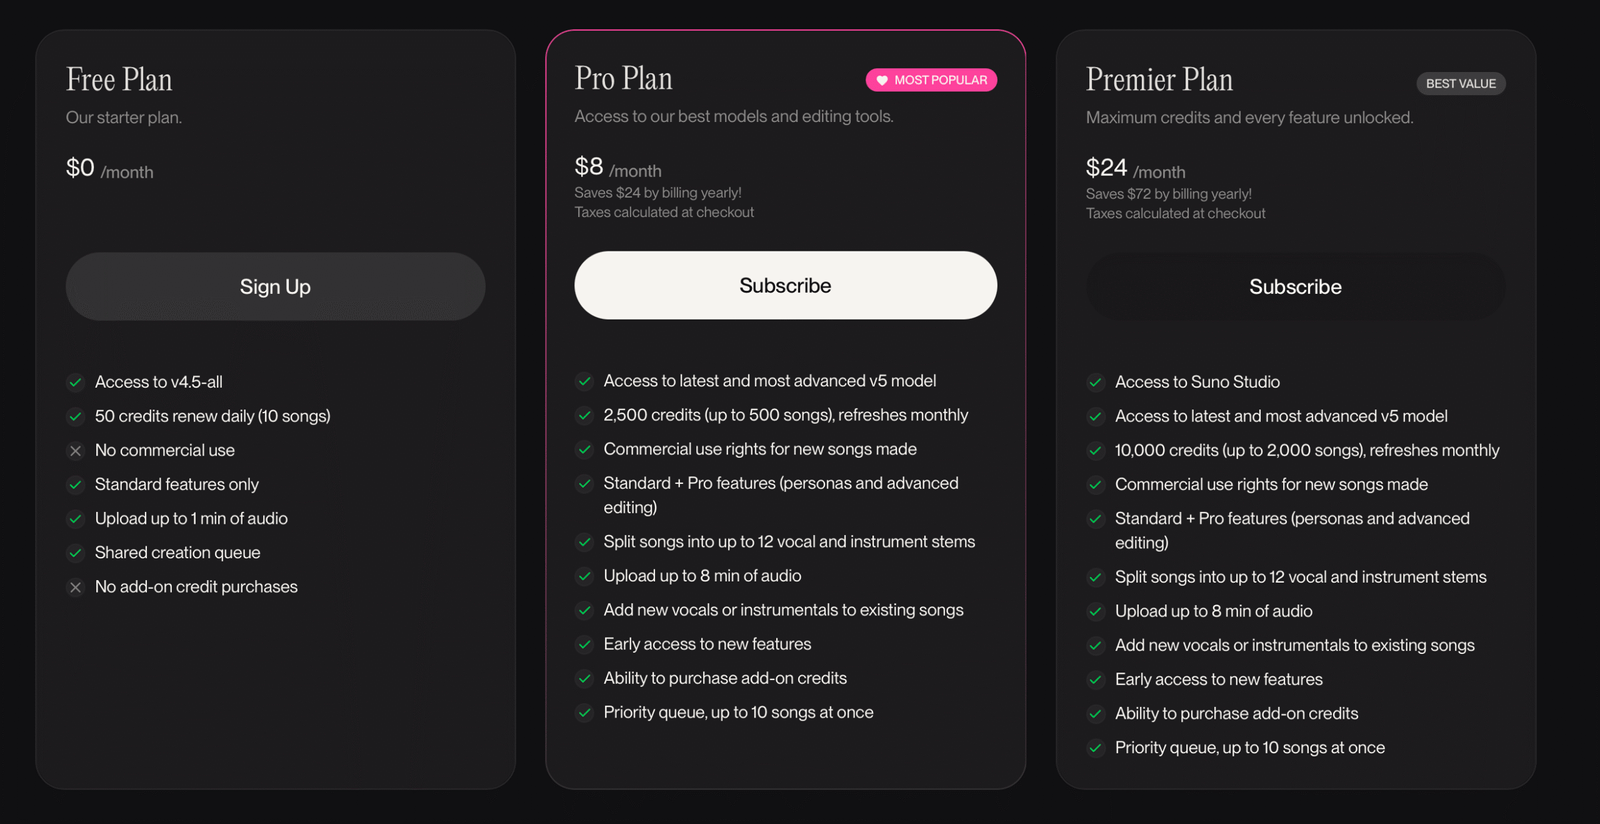Click Saves $72 by billing yearly text
The image size is (1600, 824).
(1168, 193)
